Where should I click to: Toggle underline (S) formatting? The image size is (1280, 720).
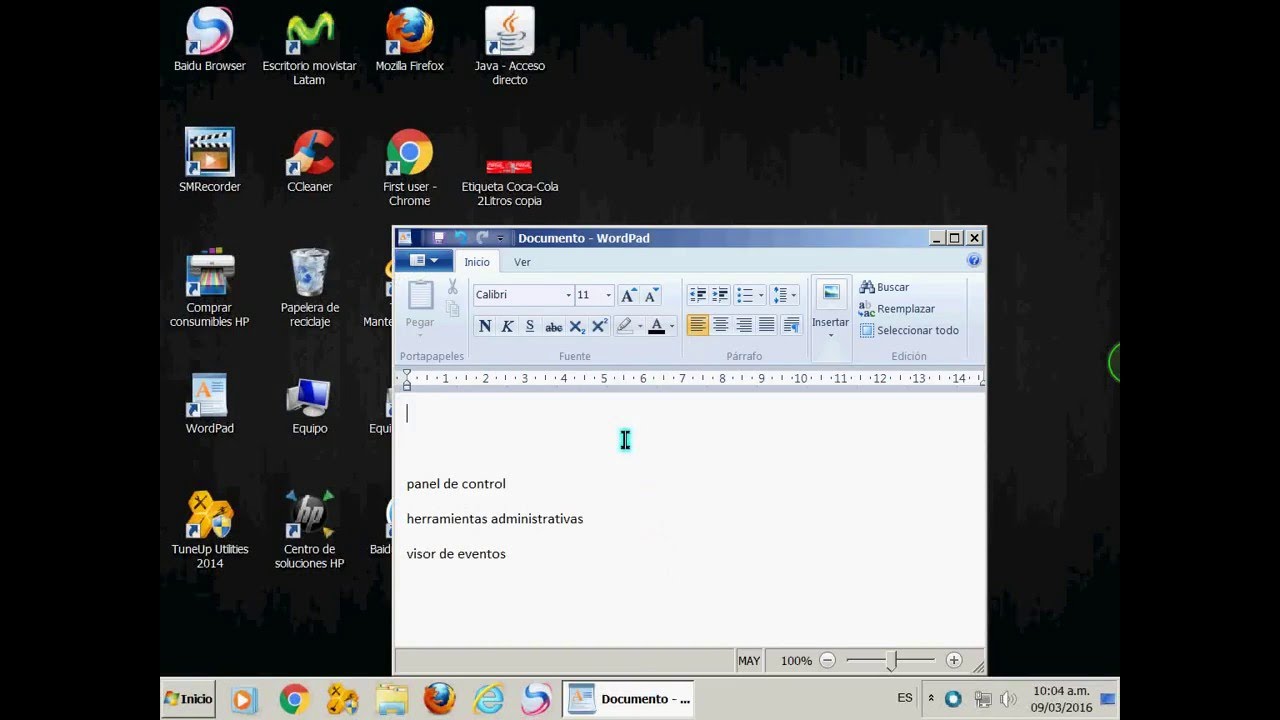click(530, 326)
